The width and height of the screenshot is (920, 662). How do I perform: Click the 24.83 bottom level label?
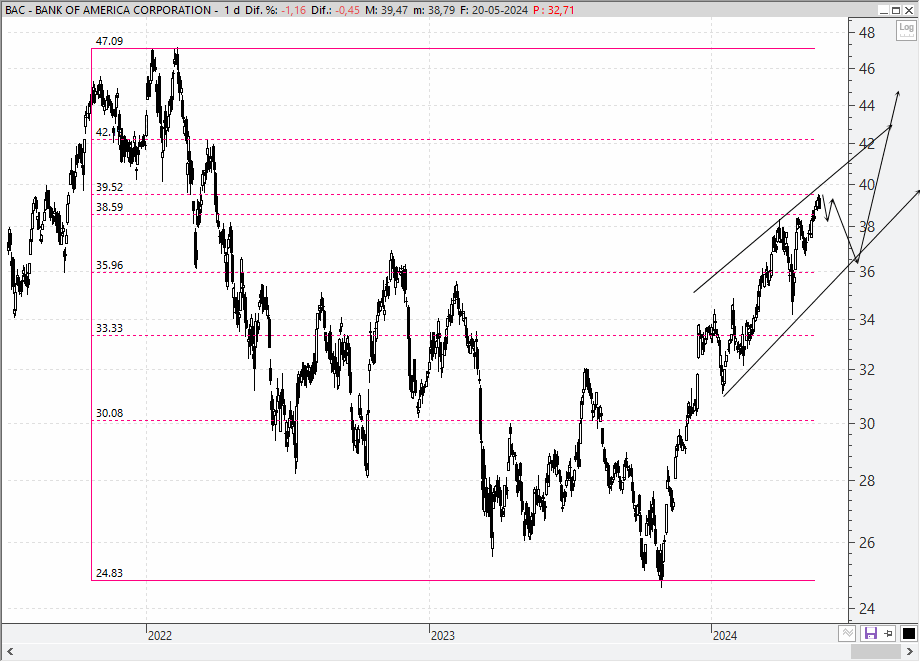pyautogui.click(x=109, y=573)
